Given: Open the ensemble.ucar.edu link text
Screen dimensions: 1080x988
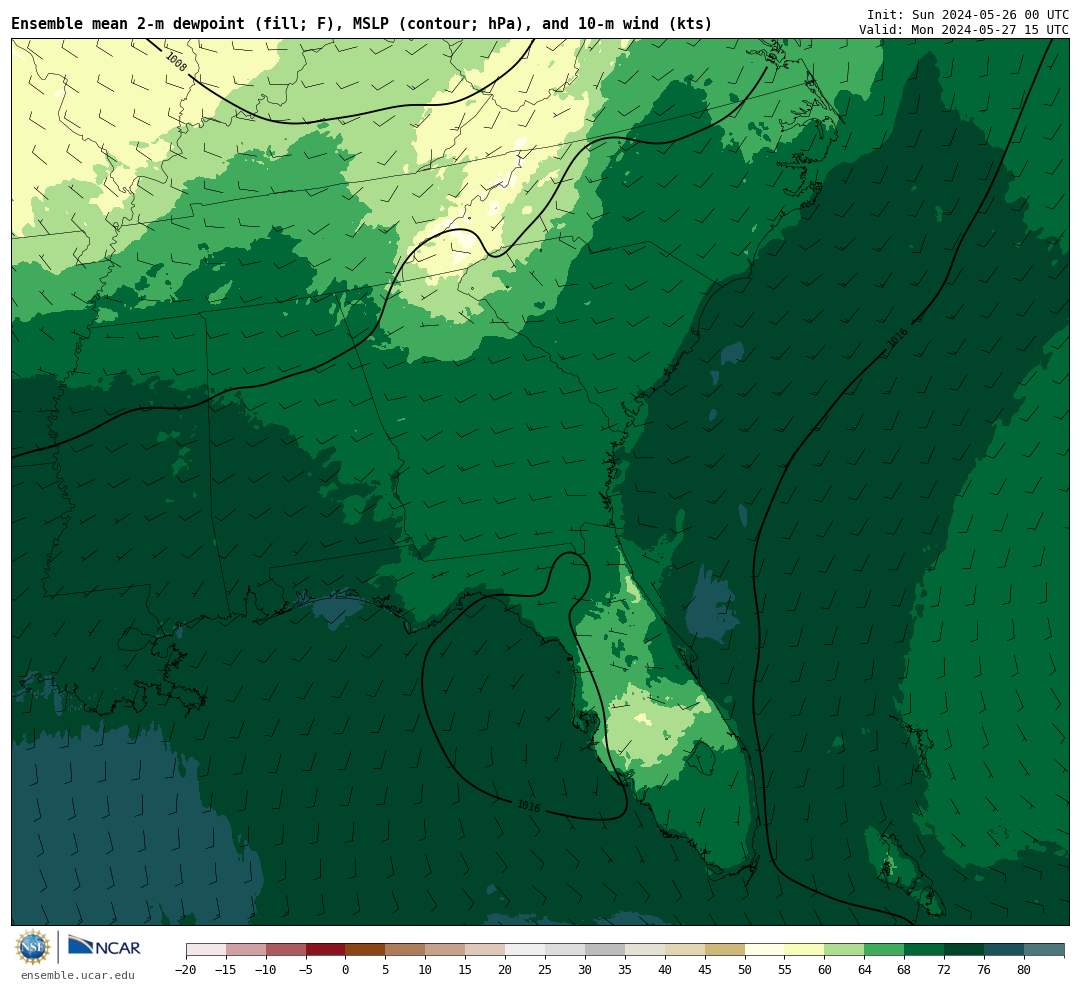Looking at the screenshot, I should coord(78,975).
